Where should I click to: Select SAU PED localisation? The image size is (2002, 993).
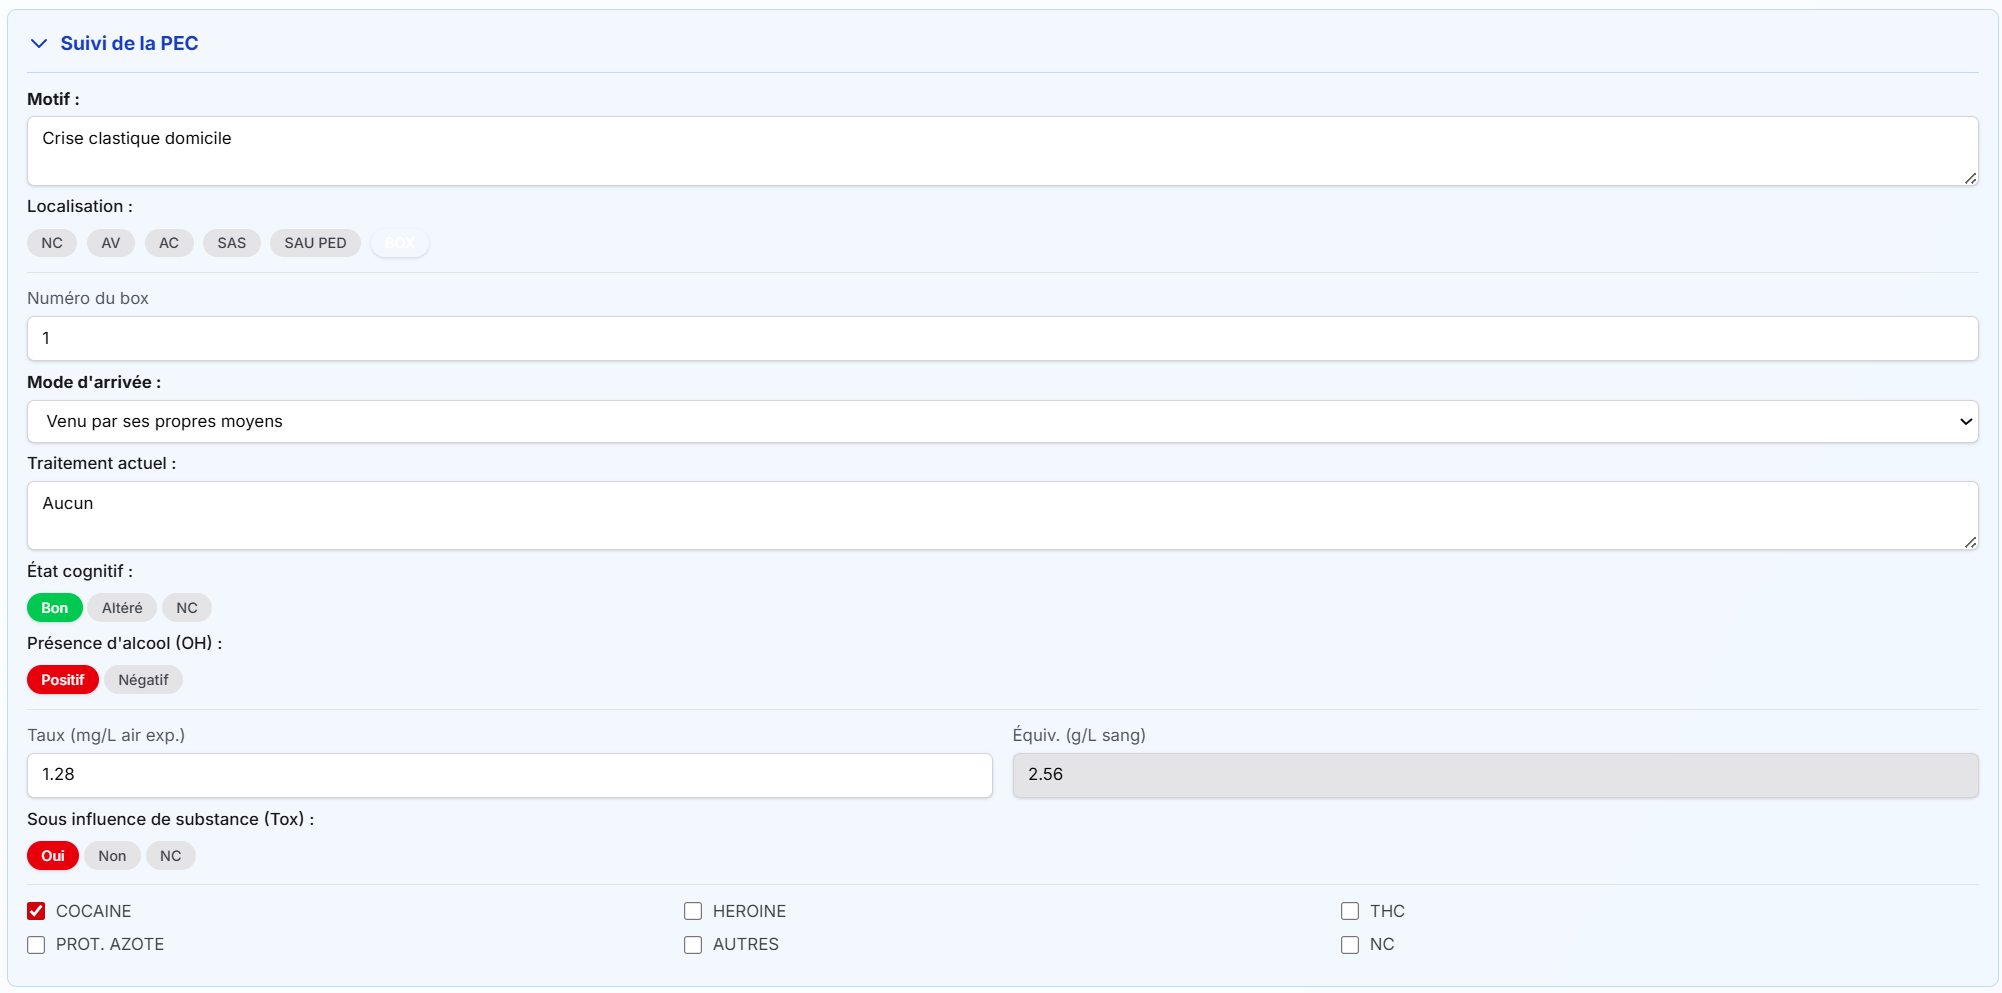(315, 243)
